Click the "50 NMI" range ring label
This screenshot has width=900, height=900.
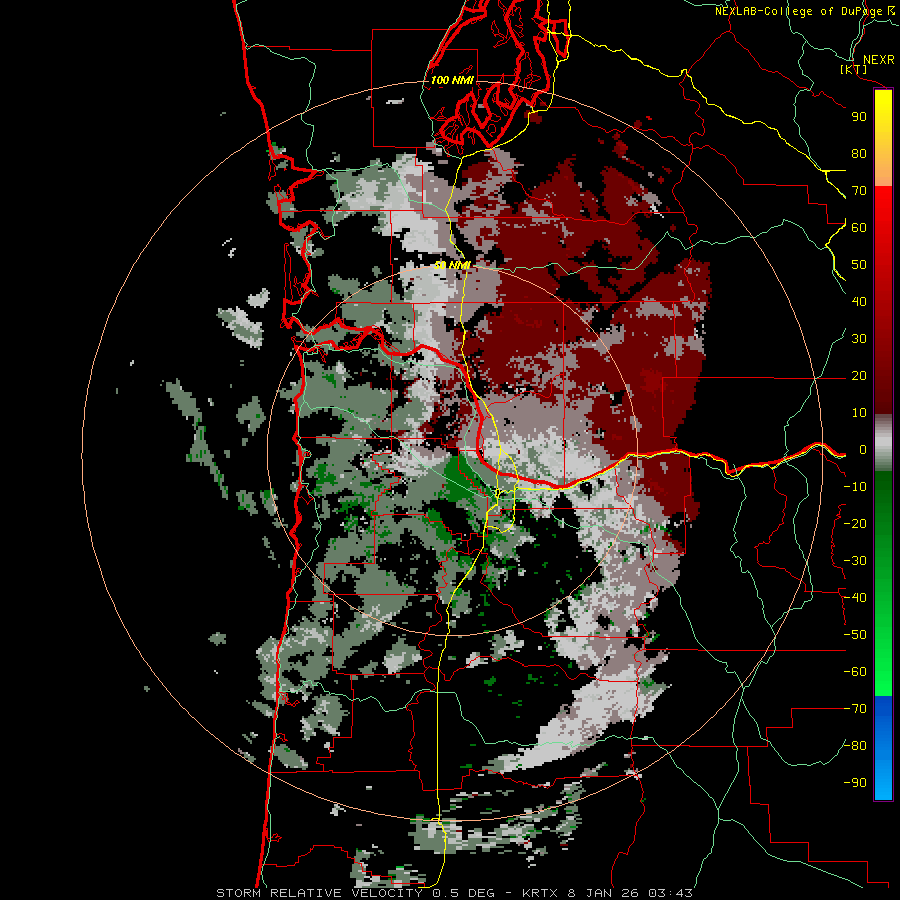click(x=452, y=265)
